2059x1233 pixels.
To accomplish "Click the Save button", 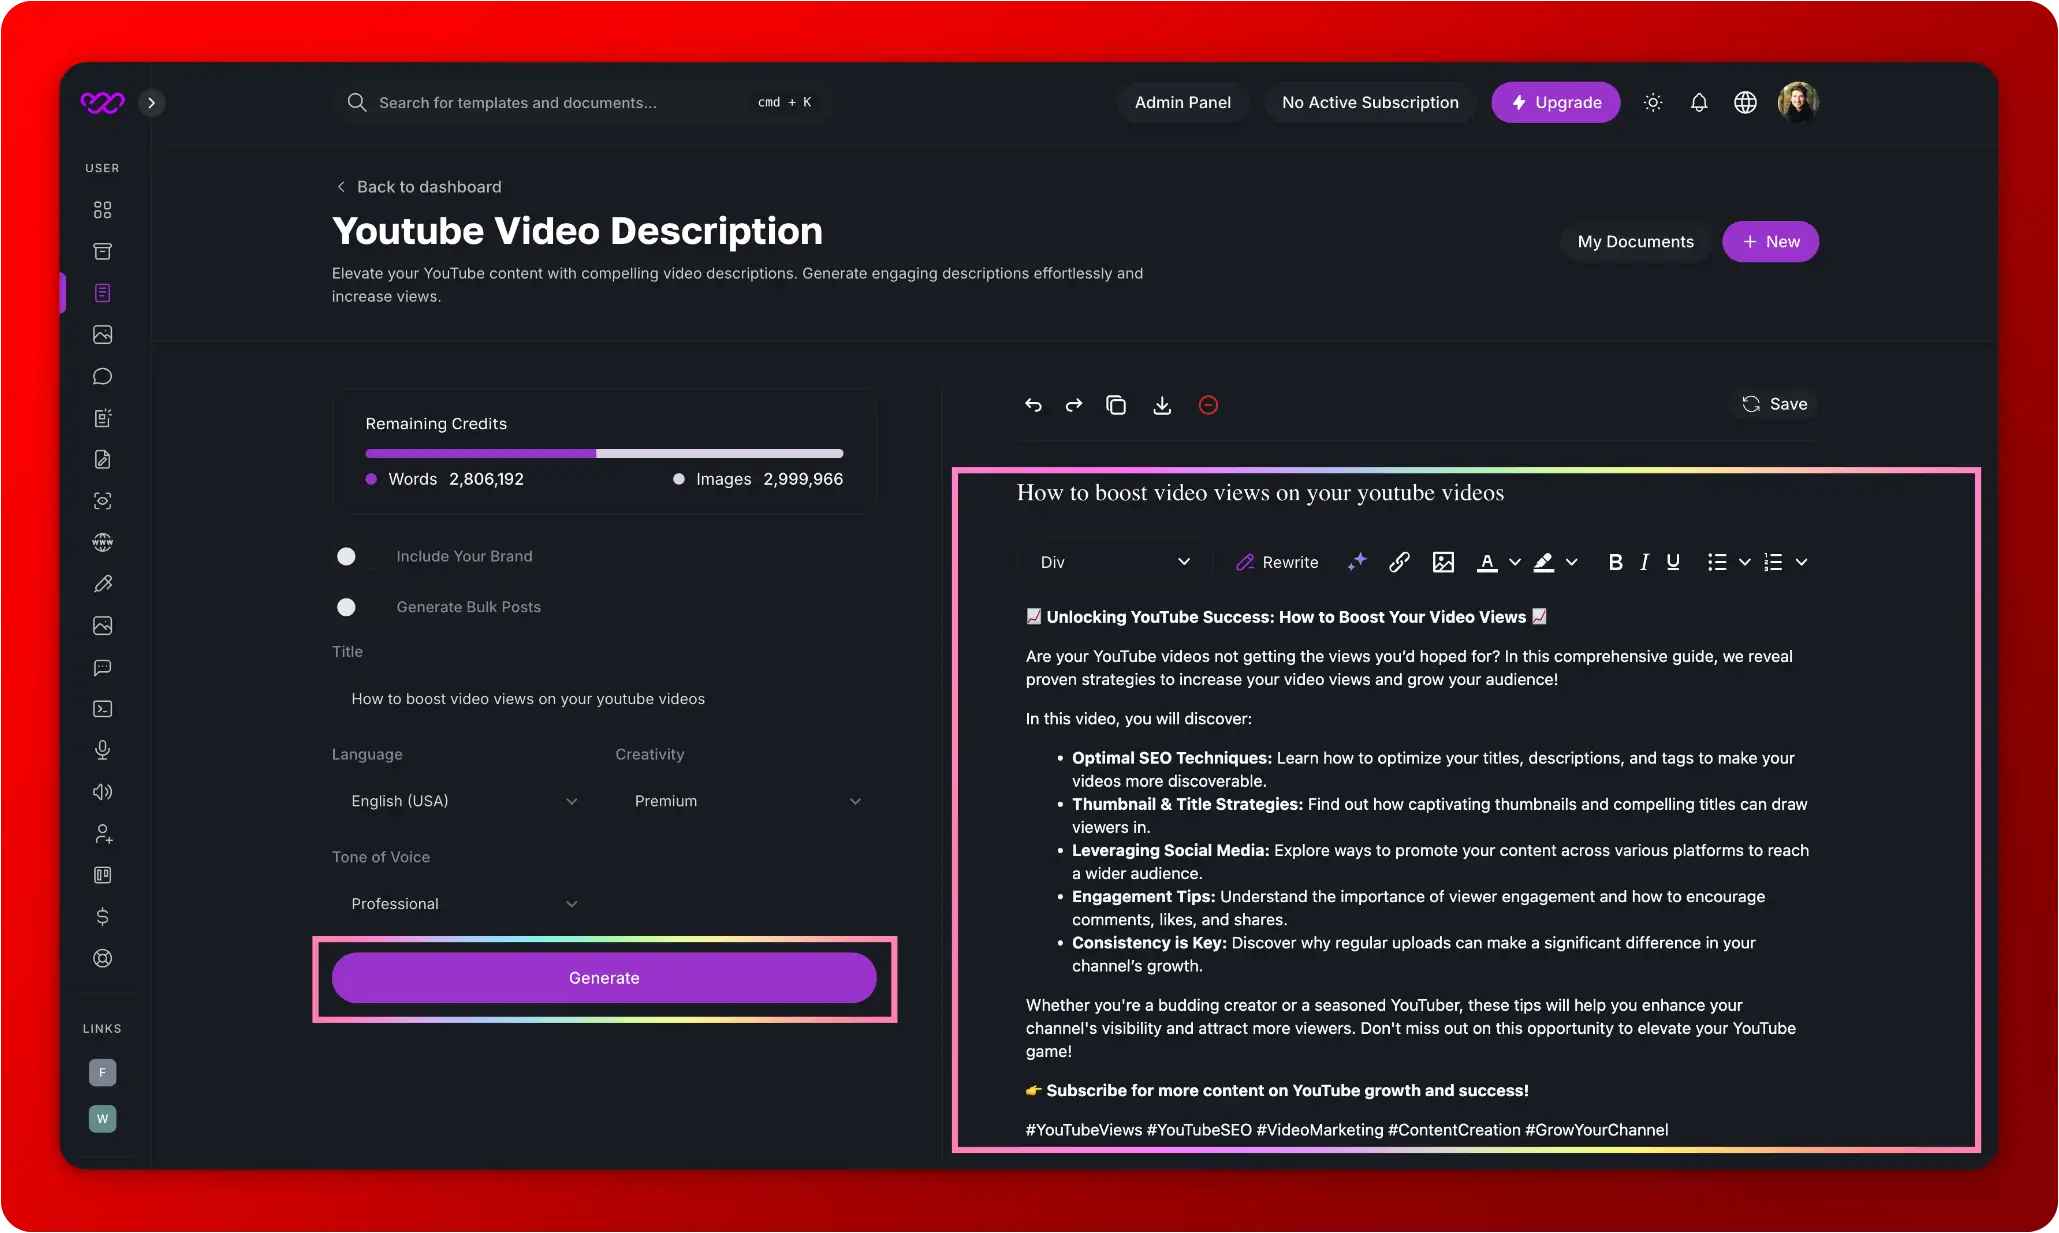I will tap(1775, 404).
